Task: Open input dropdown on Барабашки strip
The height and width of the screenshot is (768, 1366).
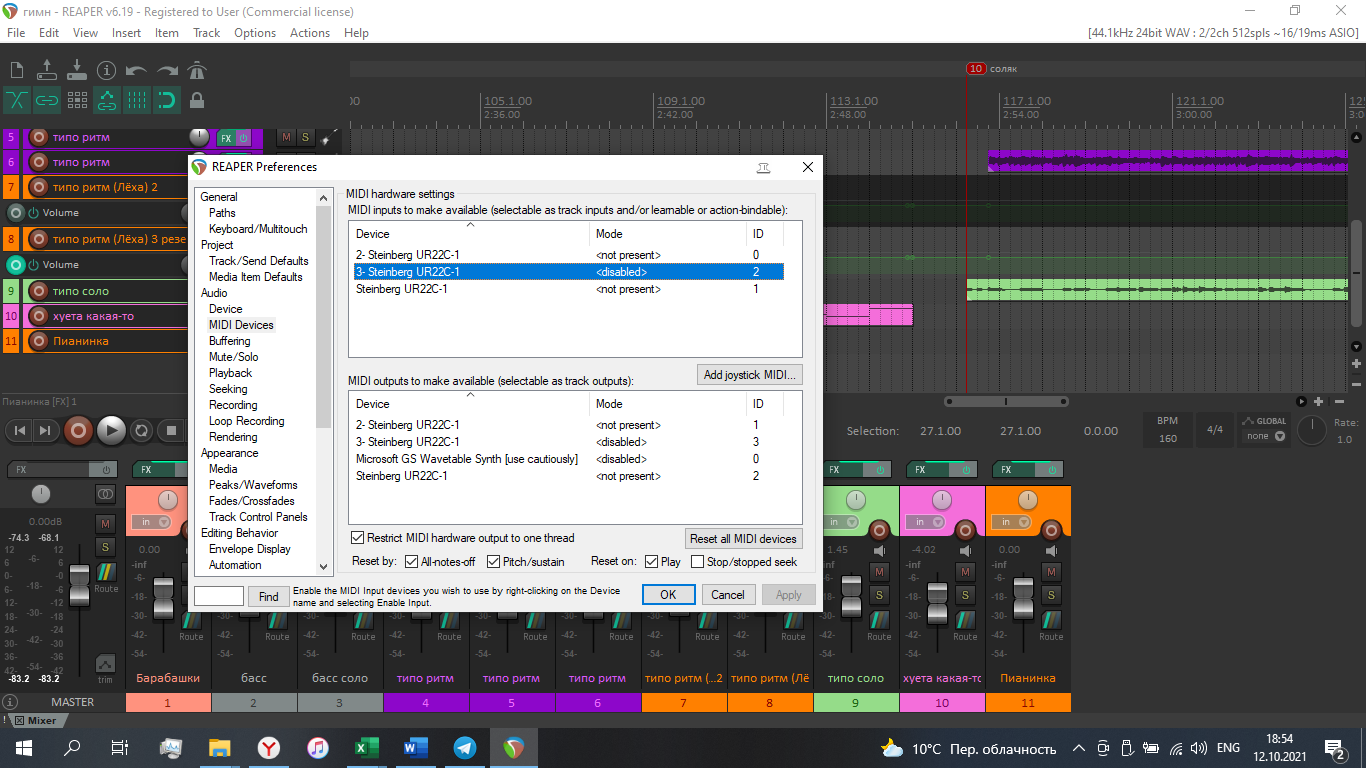Action: (150, 522)
